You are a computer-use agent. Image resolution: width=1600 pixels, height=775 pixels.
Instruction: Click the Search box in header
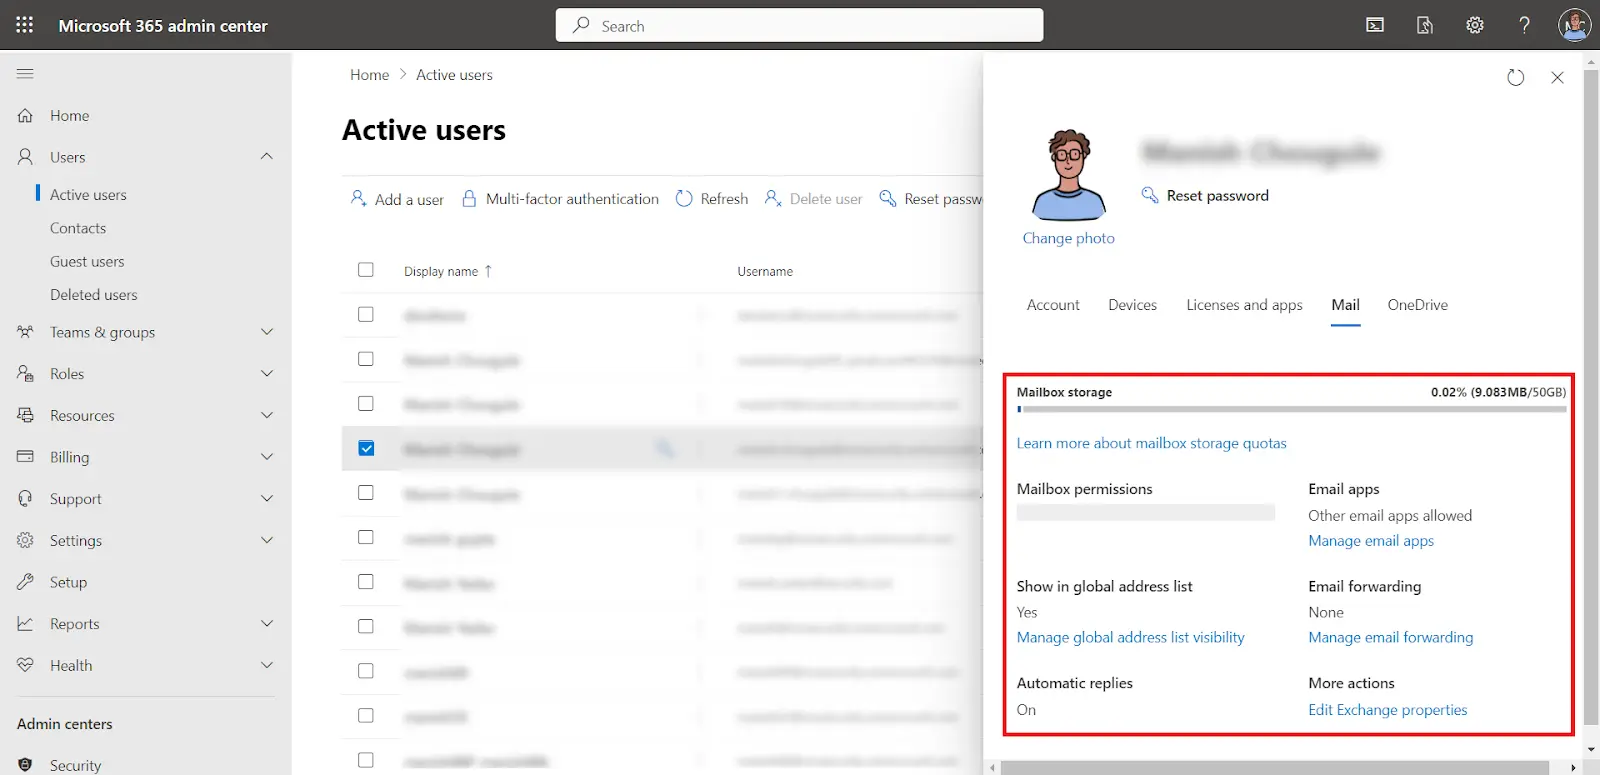[x=799, y=26]
